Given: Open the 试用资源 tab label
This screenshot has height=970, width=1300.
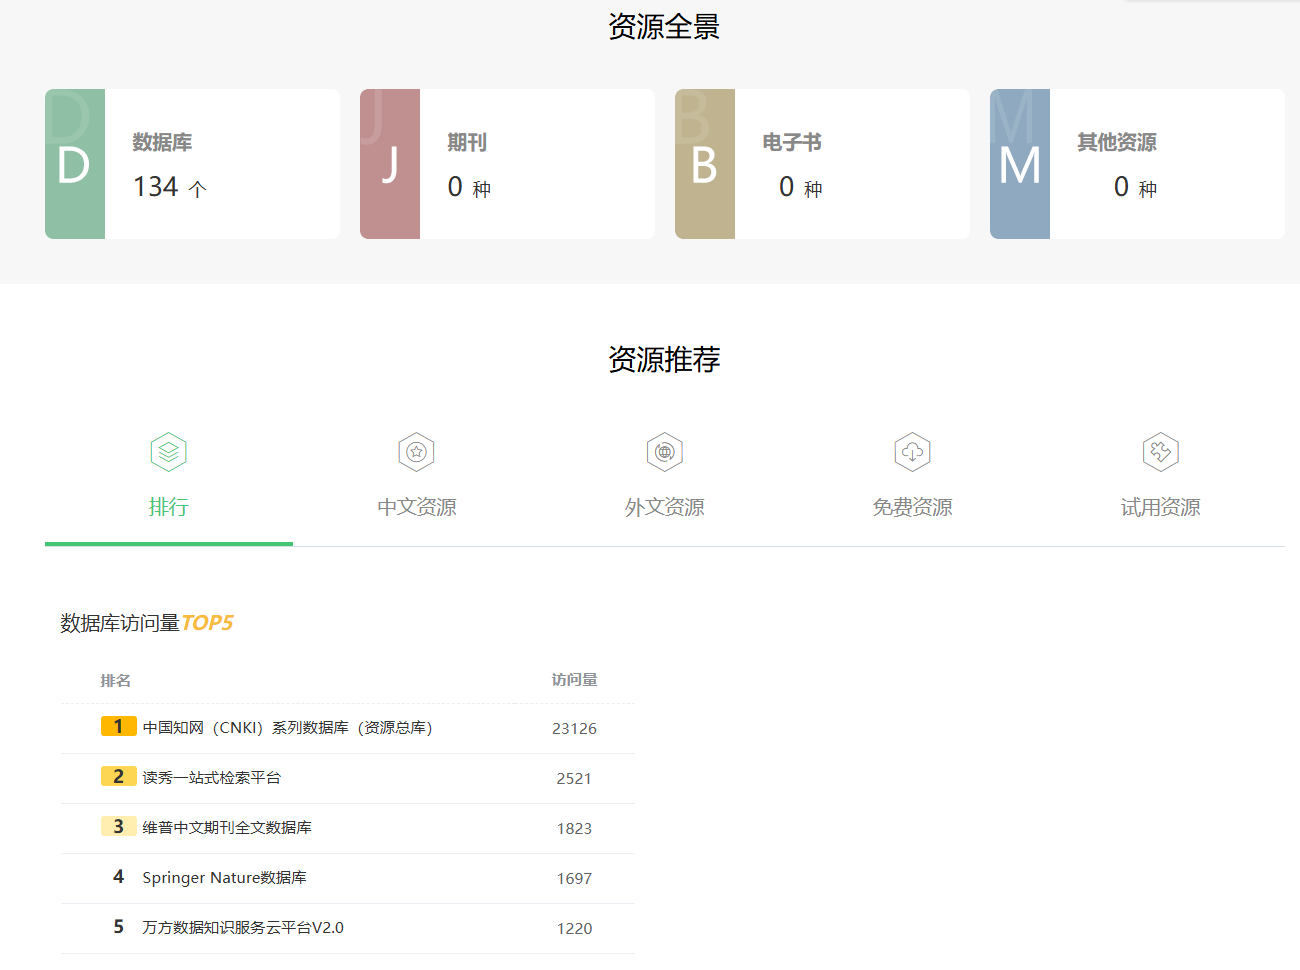Looking at the screenshot, I should pos(1160,507).
